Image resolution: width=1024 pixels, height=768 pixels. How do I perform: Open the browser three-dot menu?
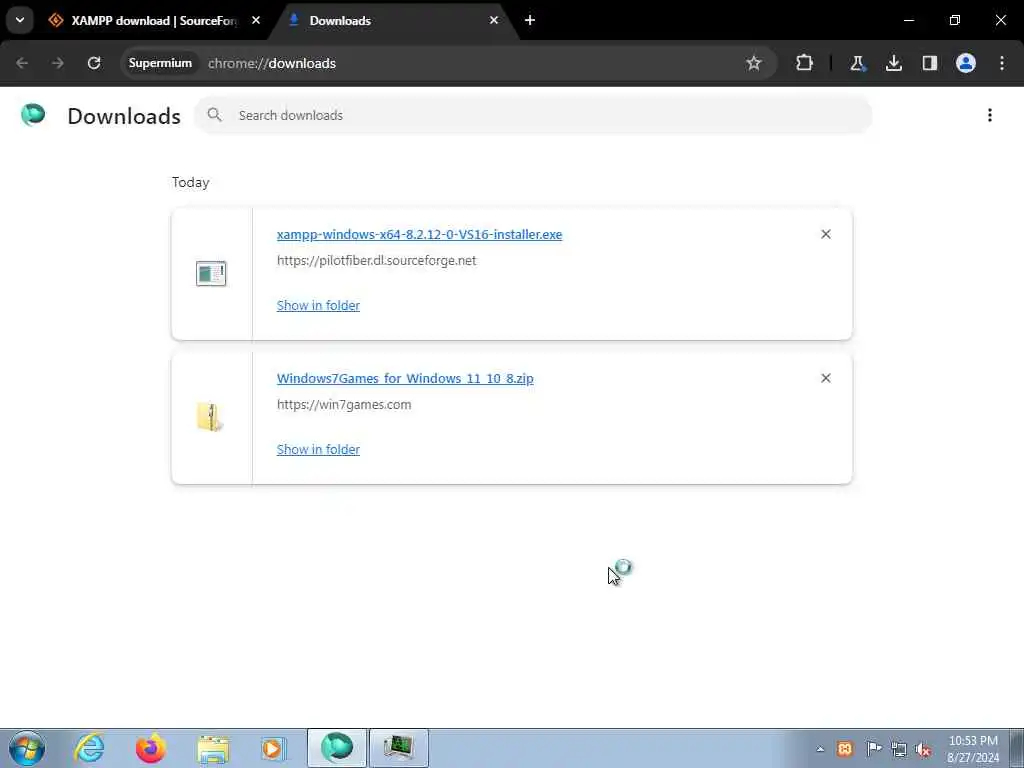tap(1002, 63)
